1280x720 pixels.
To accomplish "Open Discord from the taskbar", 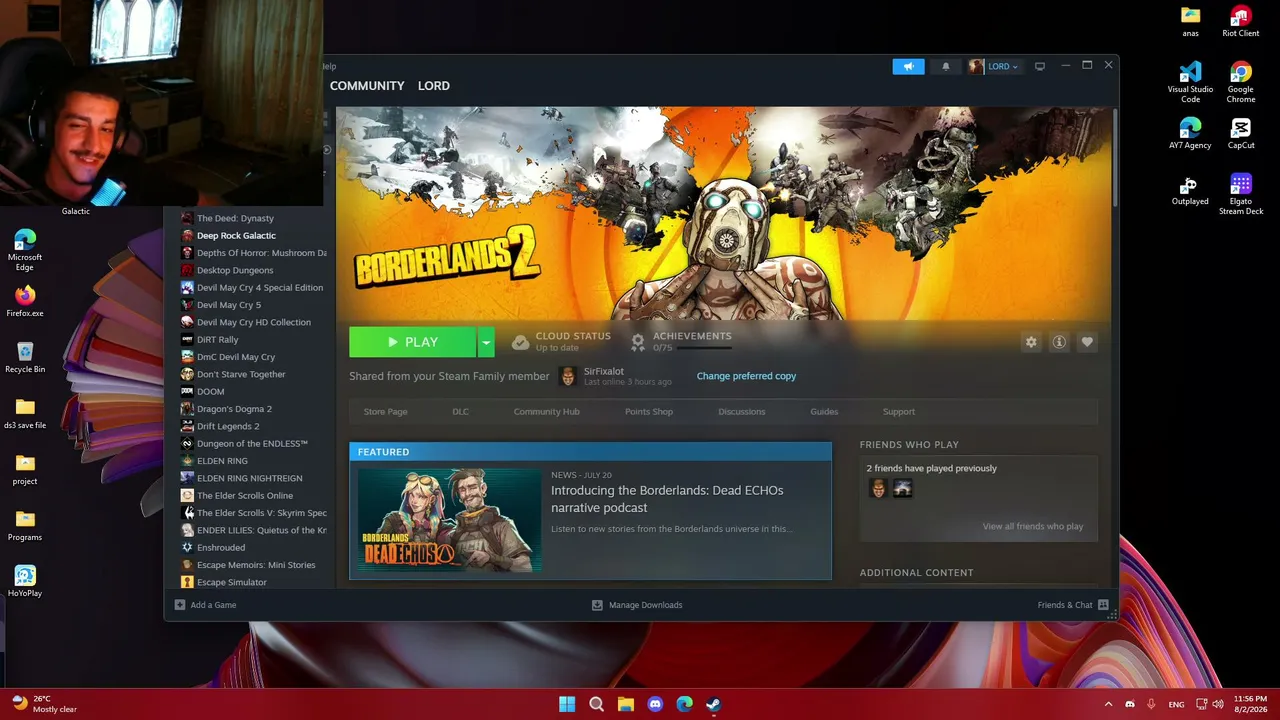I will point(655,704).
